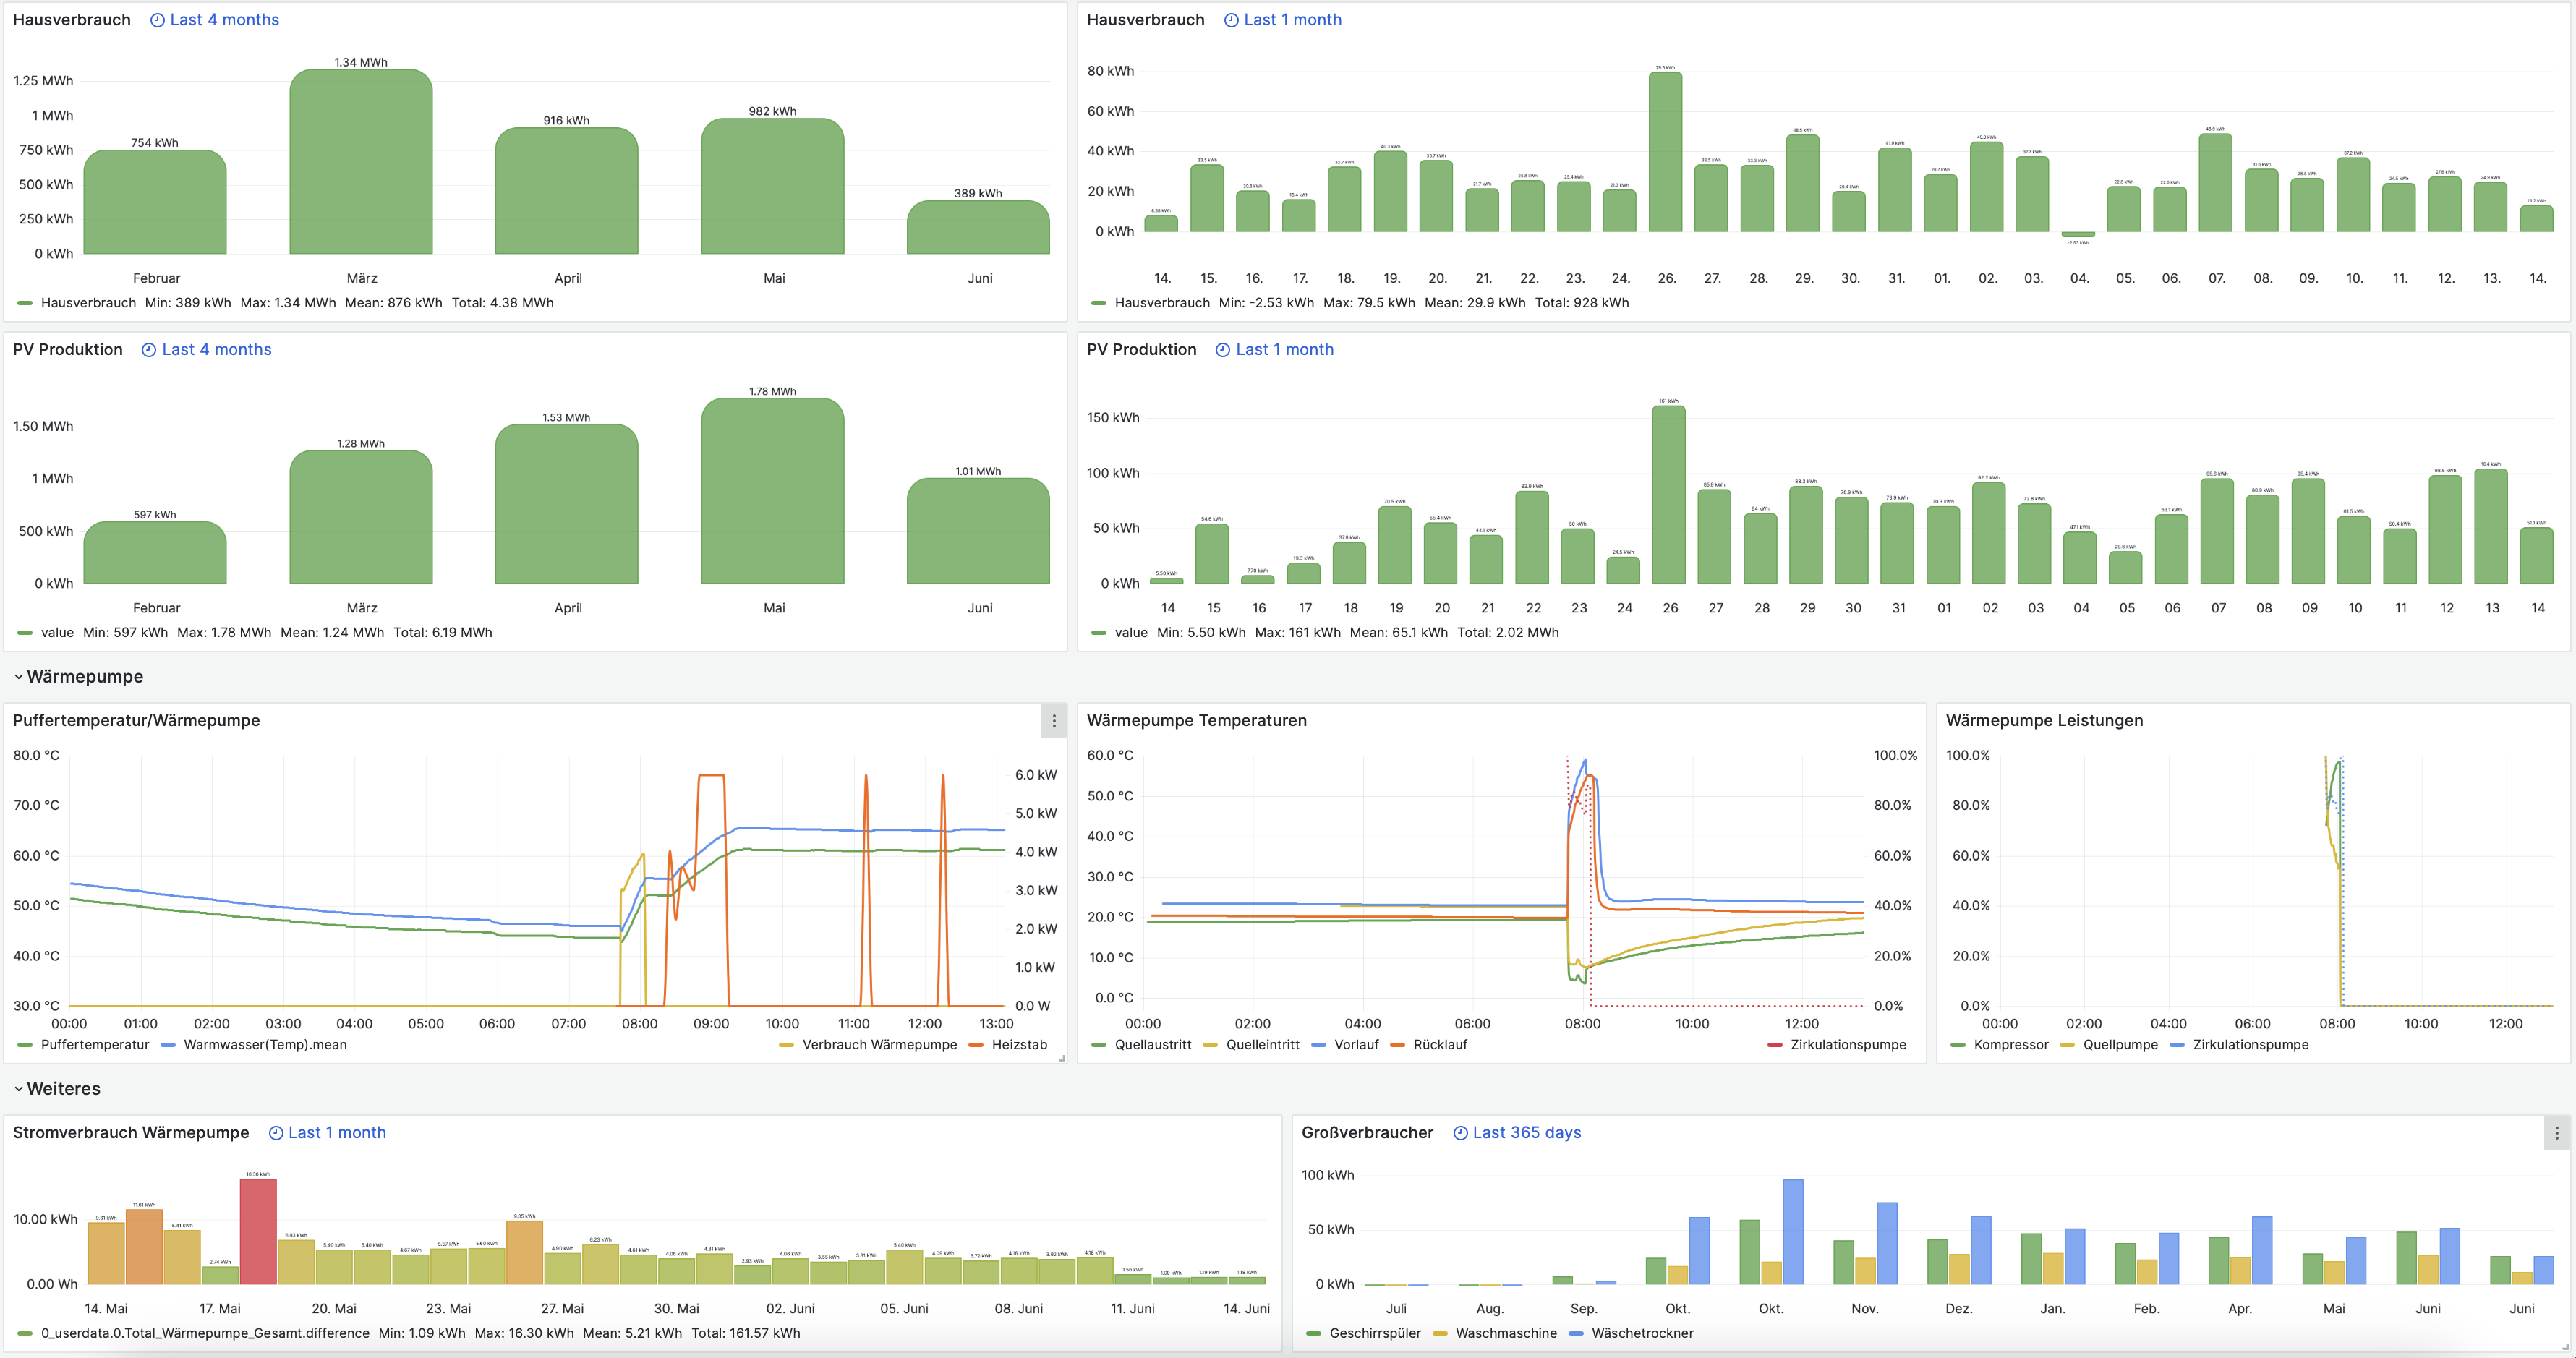Open Stromverbrauch Wärmepumpe panel title menu
The image size is (2576, 1358).
pos(131,1133)
